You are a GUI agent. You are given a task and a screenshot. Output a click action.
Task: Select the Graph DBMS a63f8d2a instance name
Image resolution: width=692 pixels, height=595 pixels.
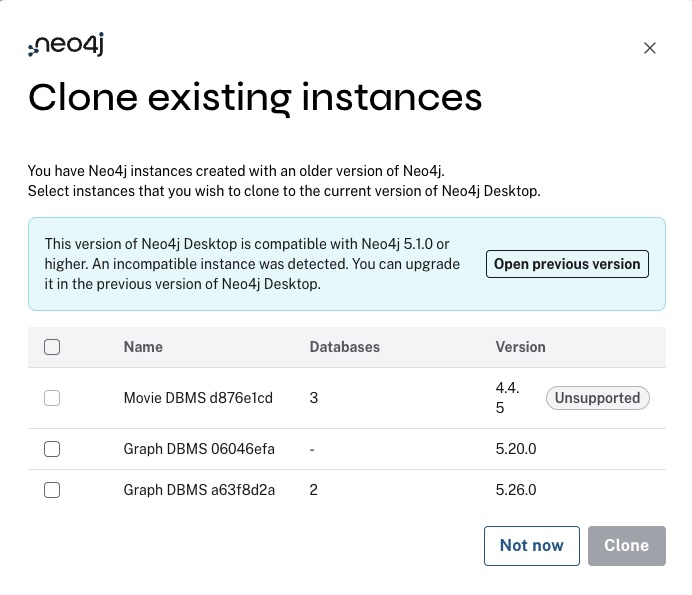[199, 490]
